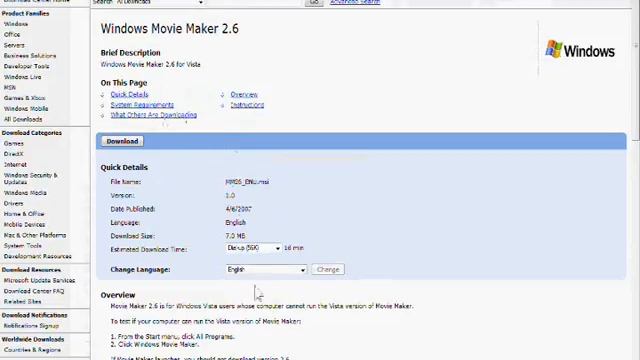Jump to the Overview section link

point(244,94)
